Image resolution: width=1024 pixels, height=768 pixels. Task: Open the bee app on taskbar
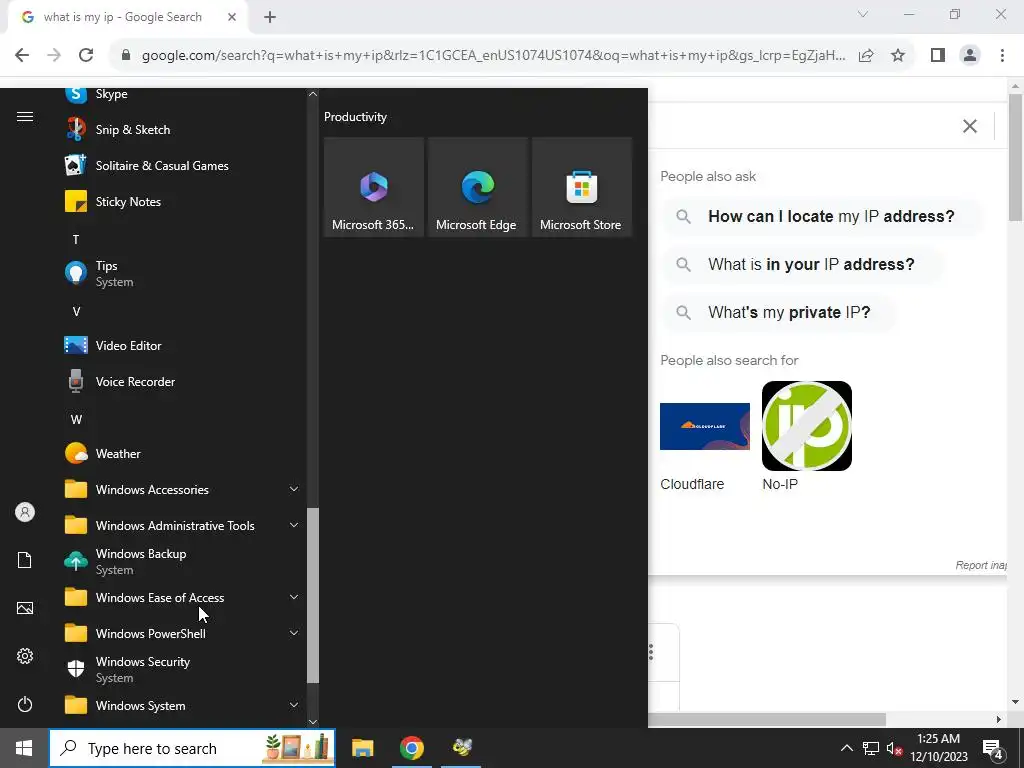coord(462,748)
